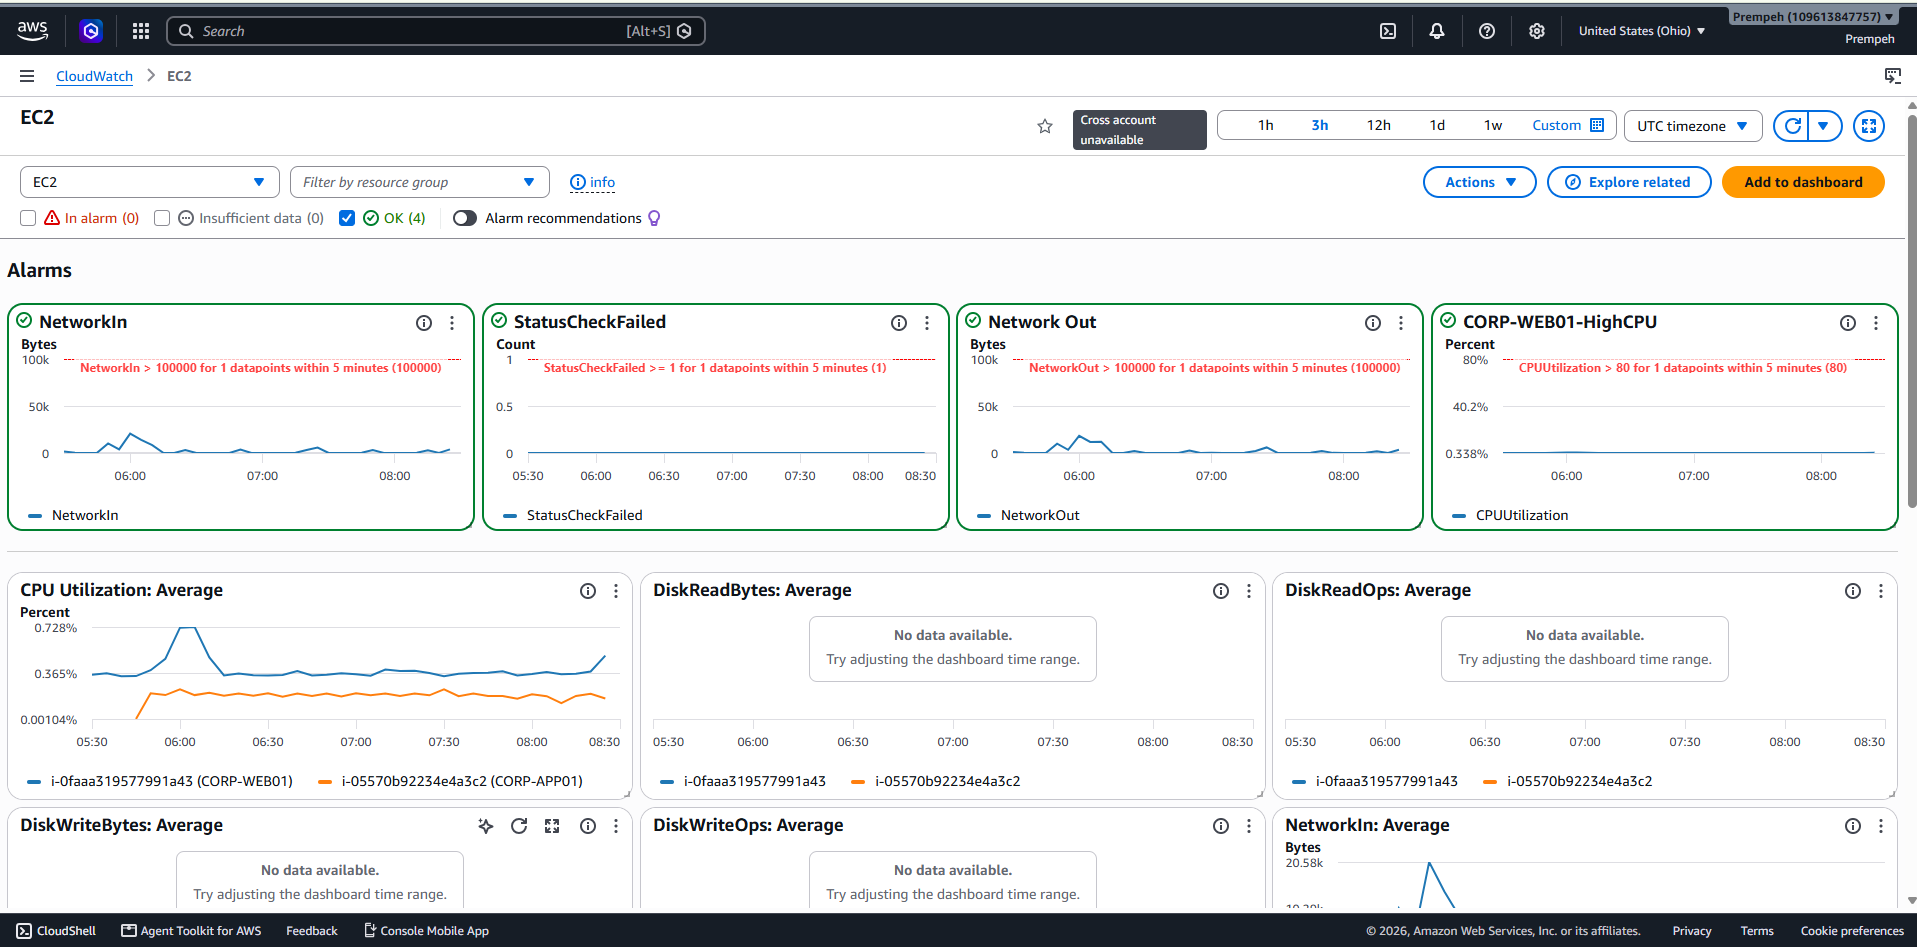Image resolution: width=1917 pixels, height=947 pixels.
Task: Refresh the DiskWriteBytes: Average widget
Action: click(519, 826)
